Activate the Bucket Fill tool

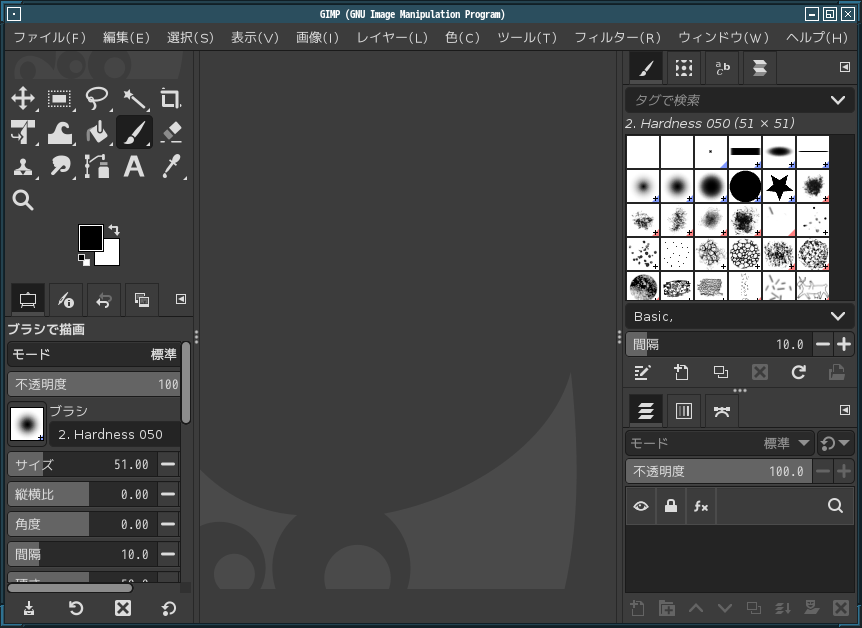97,132
